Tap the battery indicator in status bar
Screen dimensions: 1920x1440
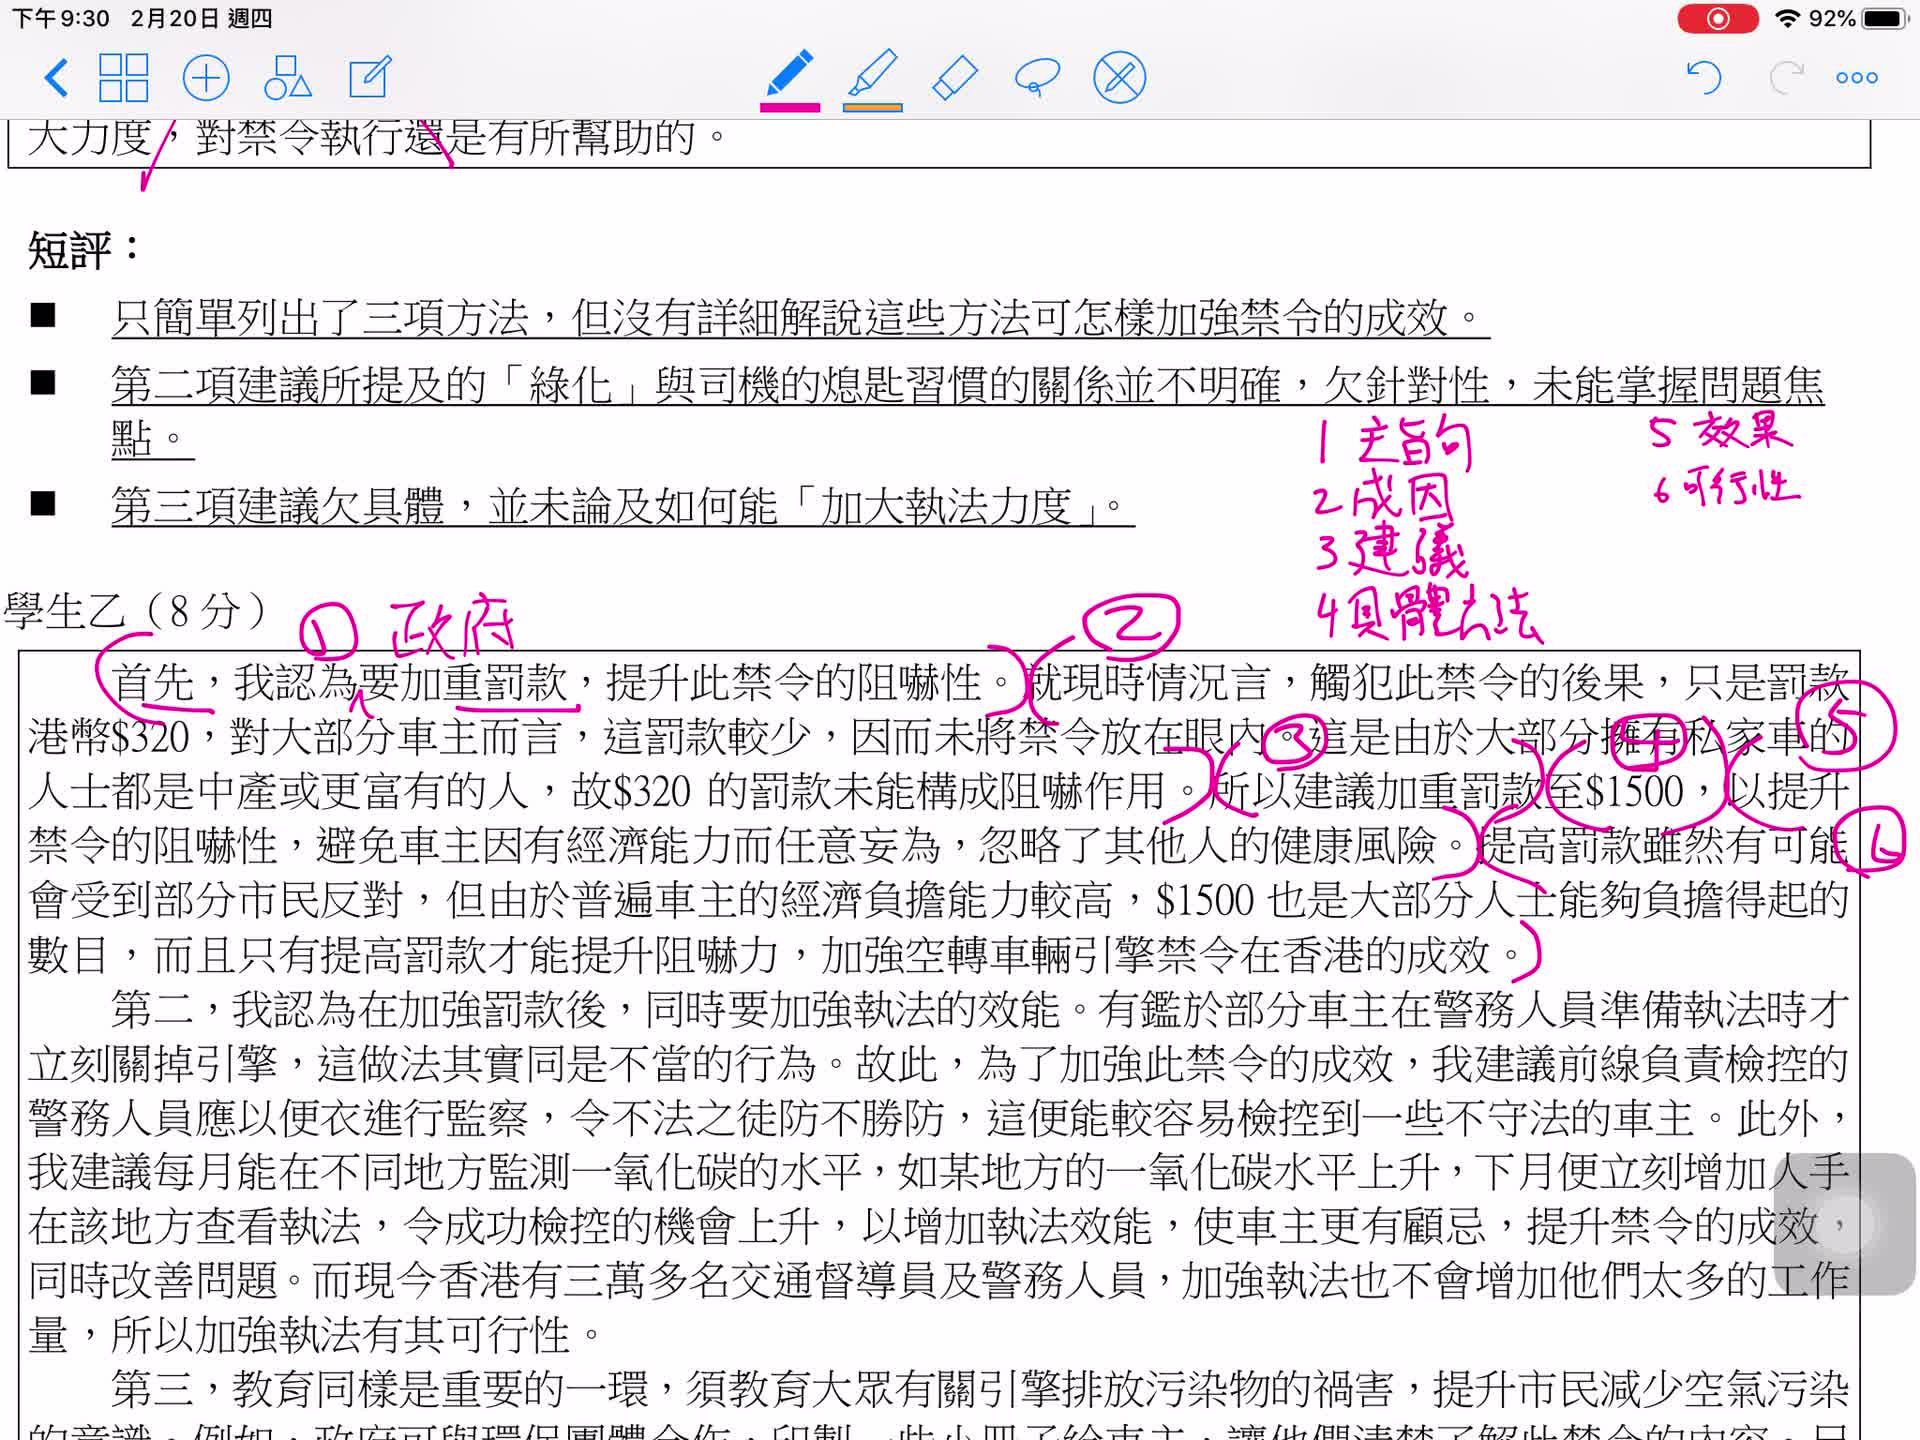pyautogui.click(x=1884, y=19)
